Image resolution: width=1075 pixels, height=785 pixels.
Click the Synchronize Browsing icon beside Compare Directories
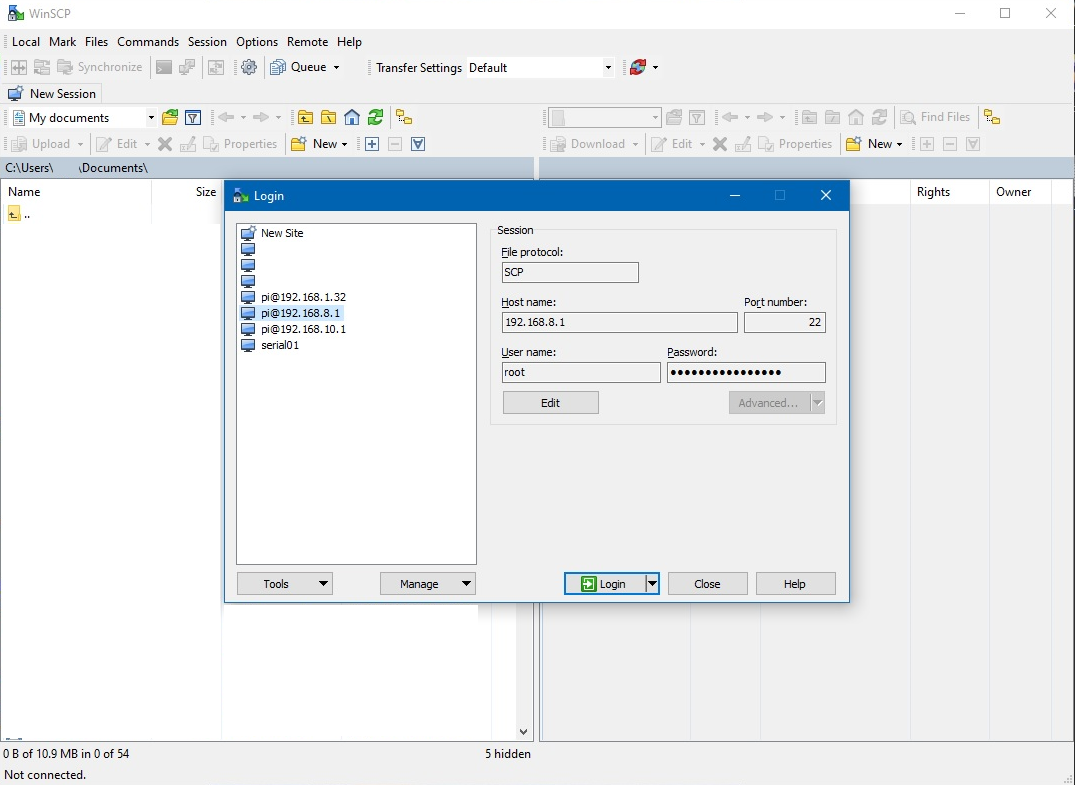(42, 67)
